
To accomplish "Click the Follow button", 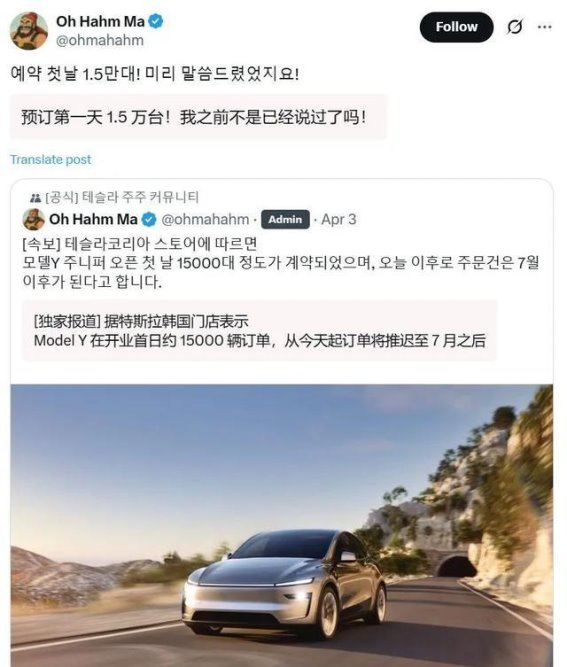I will [456, 27].
